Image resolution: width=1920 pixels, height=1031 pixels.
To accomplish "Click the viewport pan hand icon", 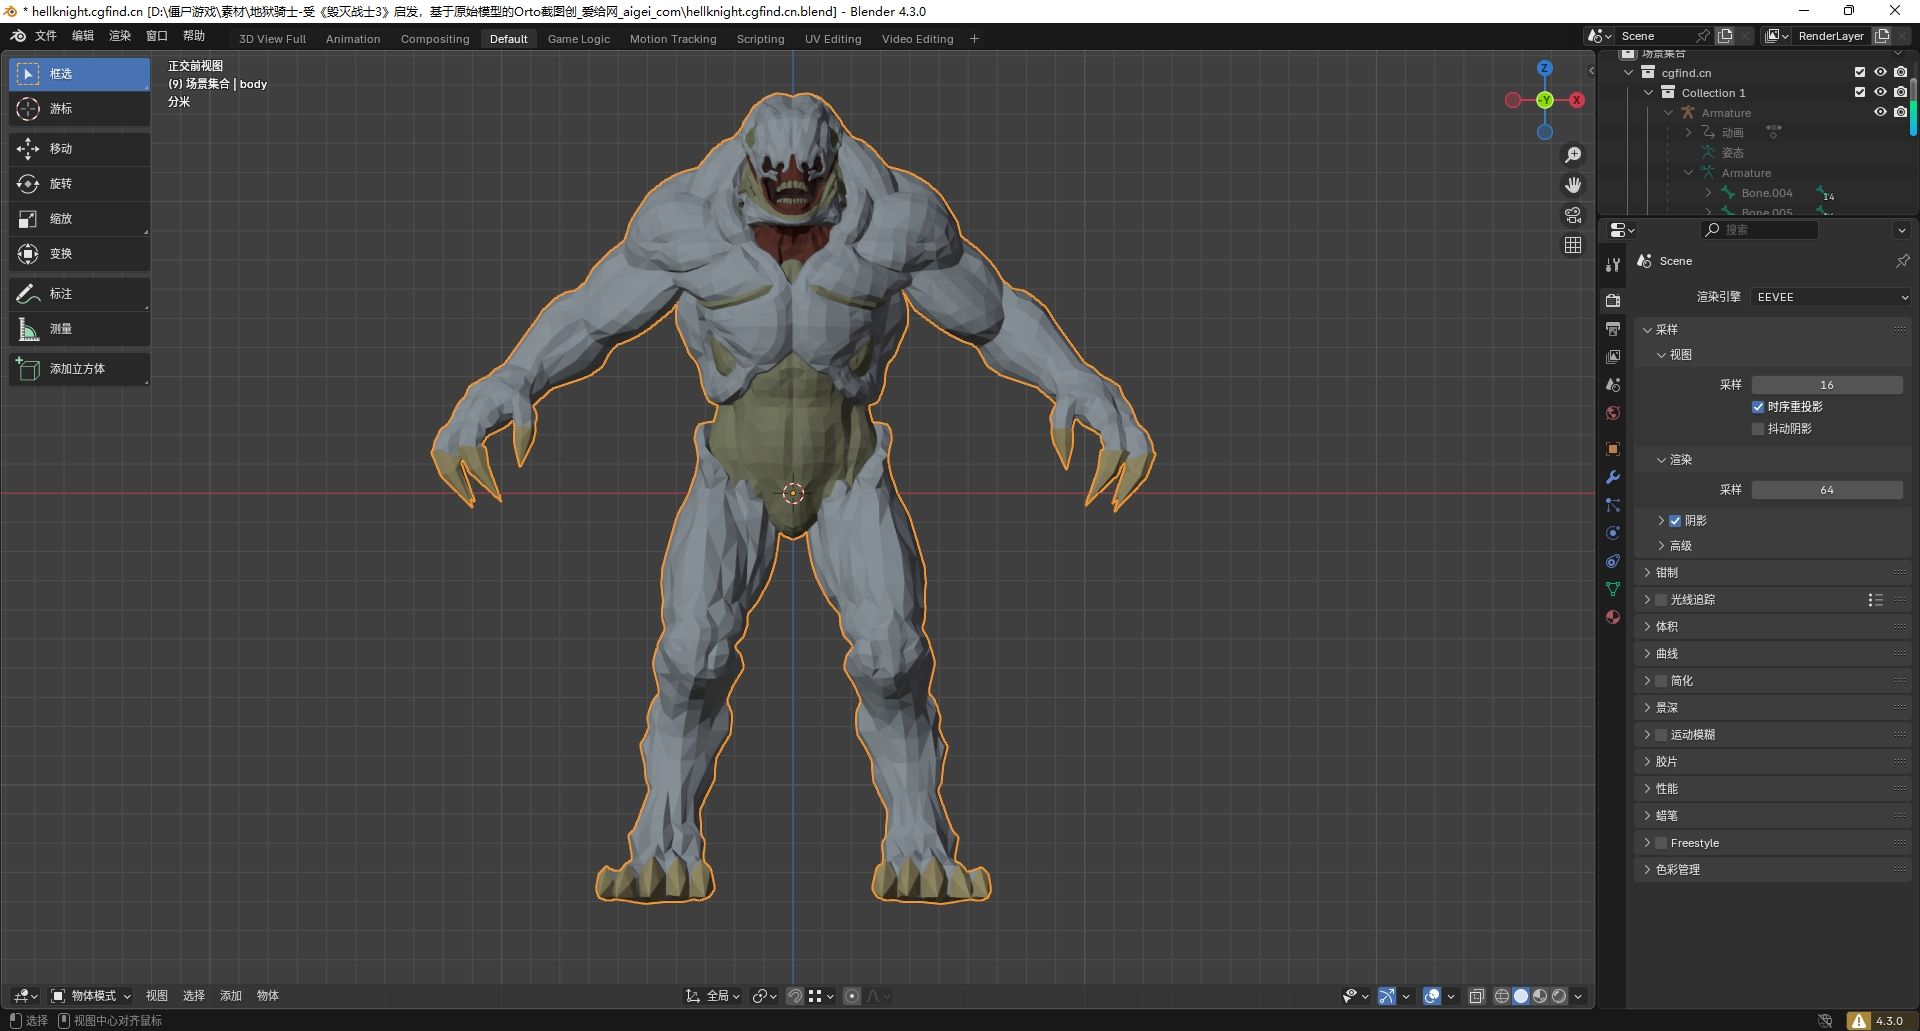I will (x=1573, y=185).
